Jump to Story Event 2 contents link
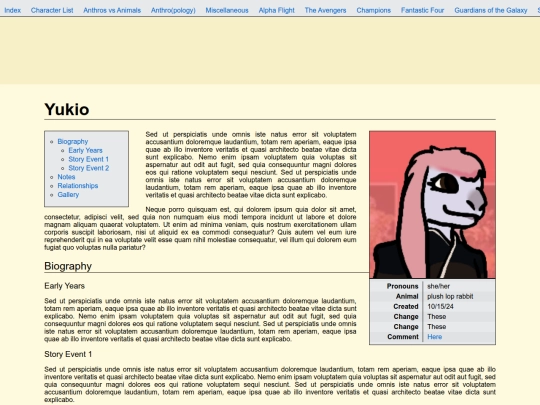The image size is (540, 405). (89, 168)
